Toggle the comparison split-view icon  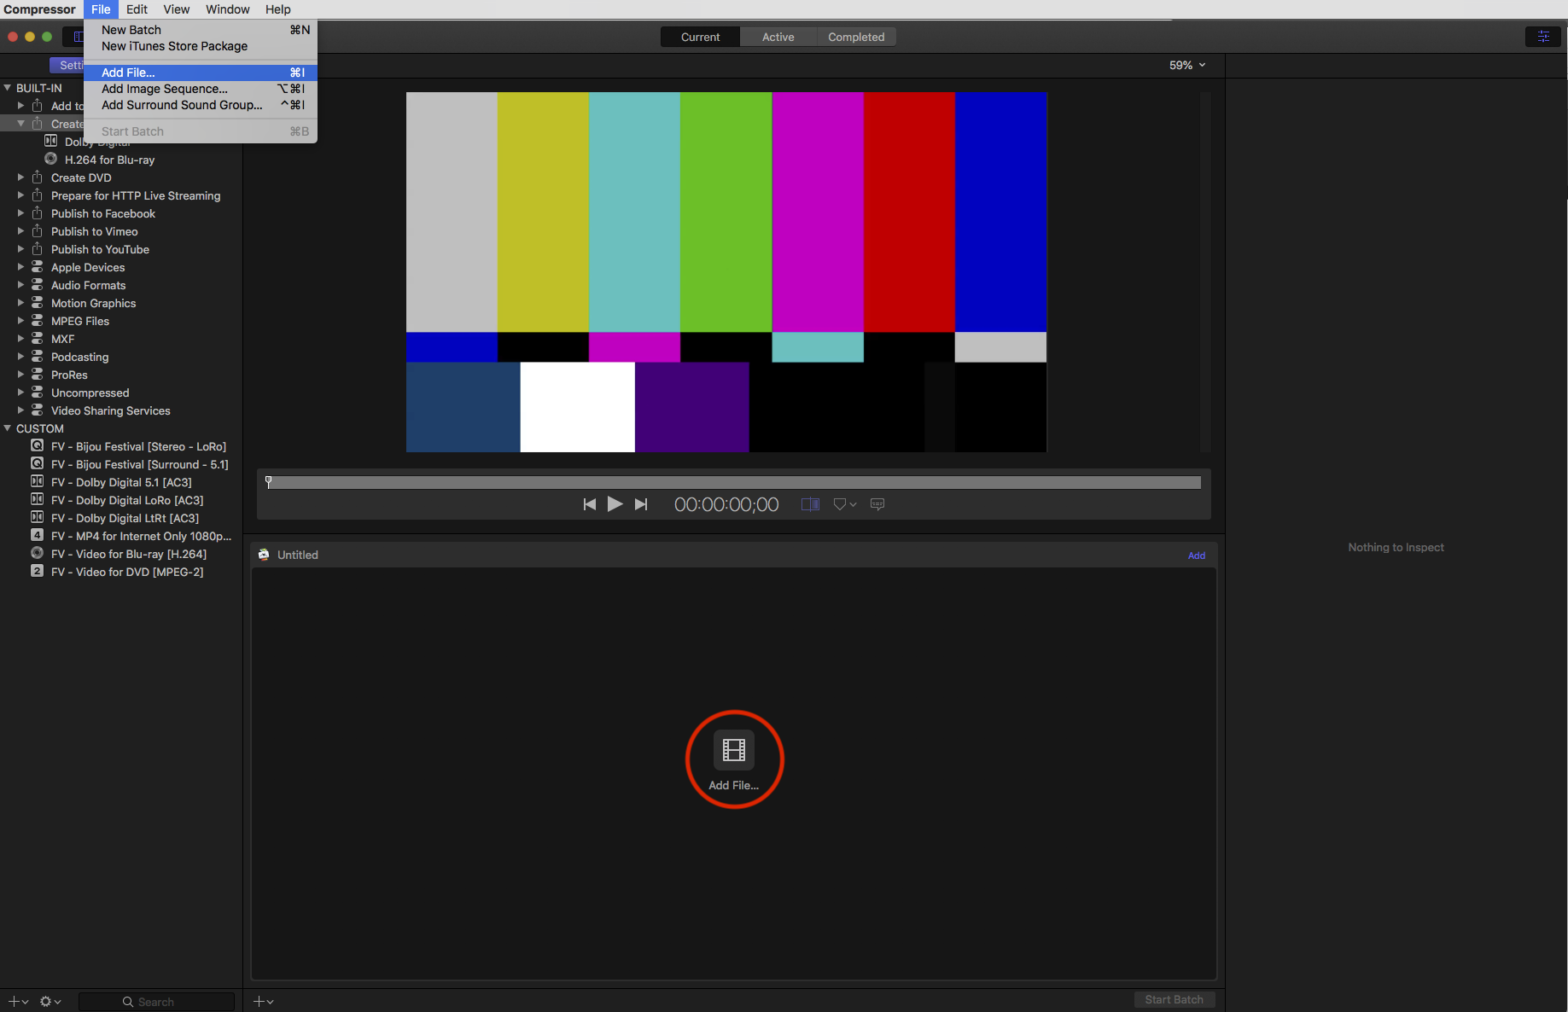[x=810, y=505]
